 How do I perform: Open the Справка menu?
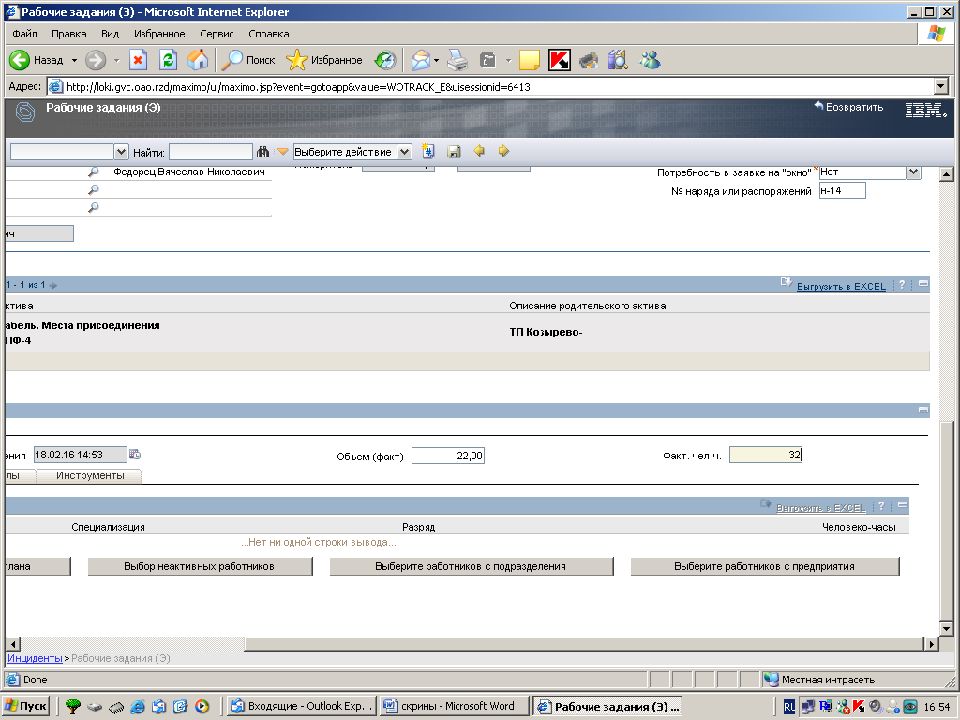(269, 34)
